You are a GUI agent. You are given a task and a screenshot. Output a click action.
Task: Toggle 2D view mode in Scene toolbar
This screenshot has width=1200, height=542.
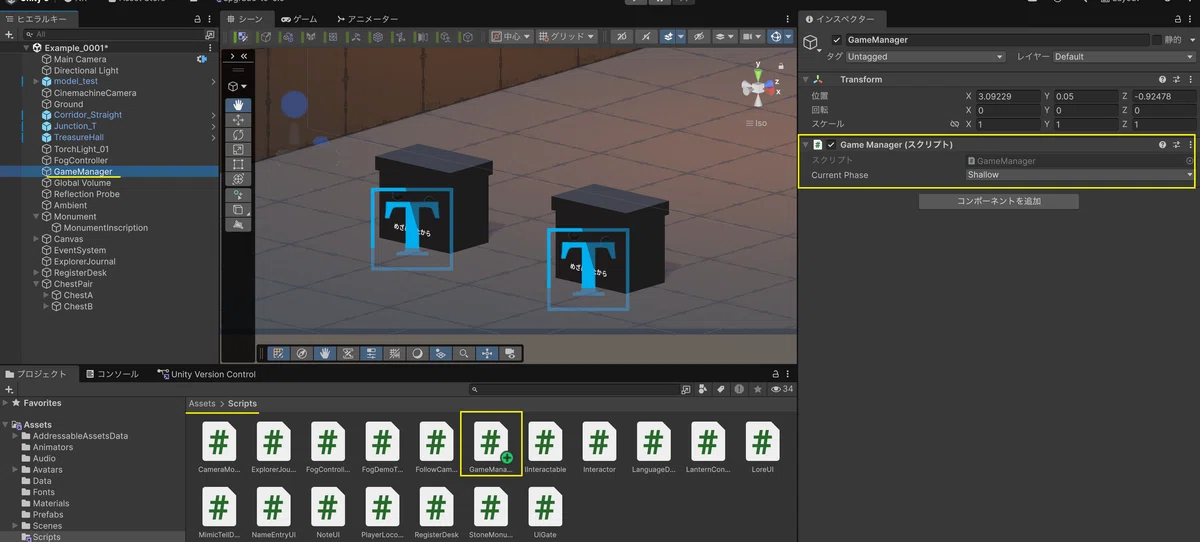pos(620,37)
